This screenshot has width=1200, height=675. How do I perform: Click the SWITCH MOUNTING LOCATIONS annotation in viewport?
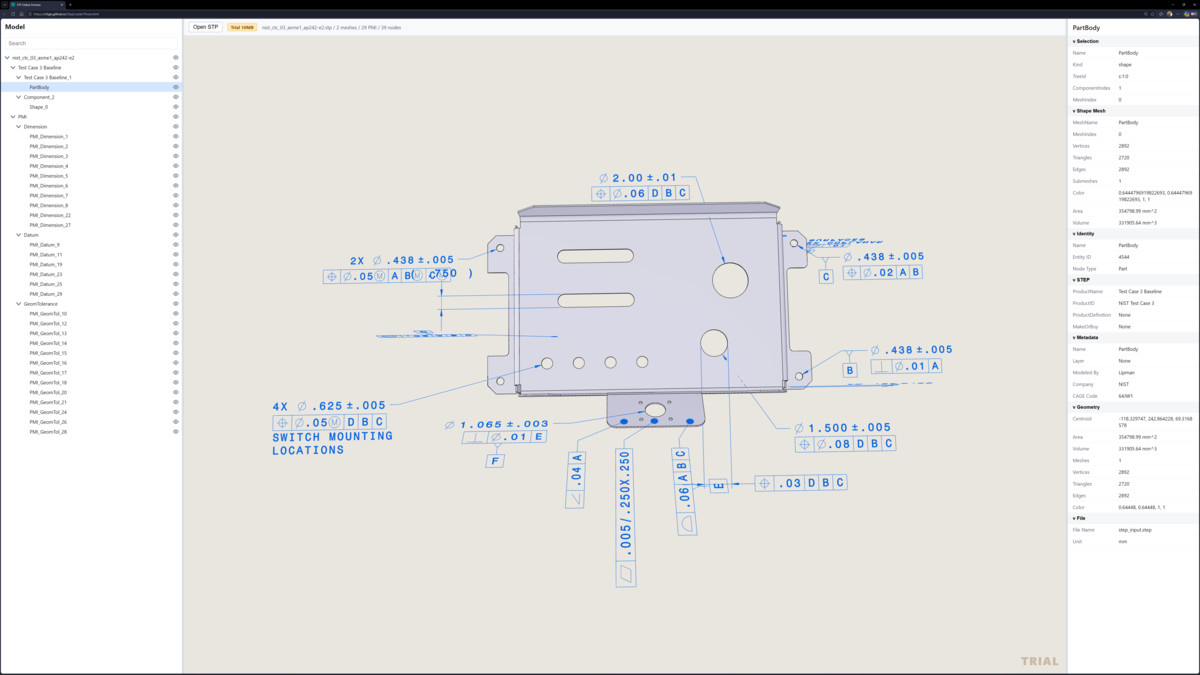click(333, 443)
